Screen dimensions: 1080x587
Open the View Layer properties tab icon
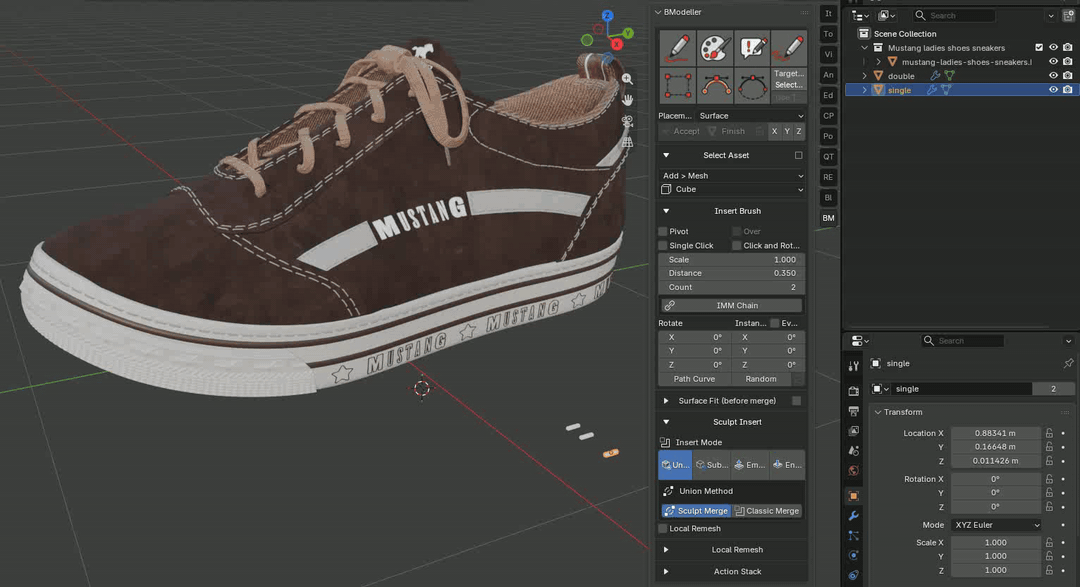[x=853, y=431]
